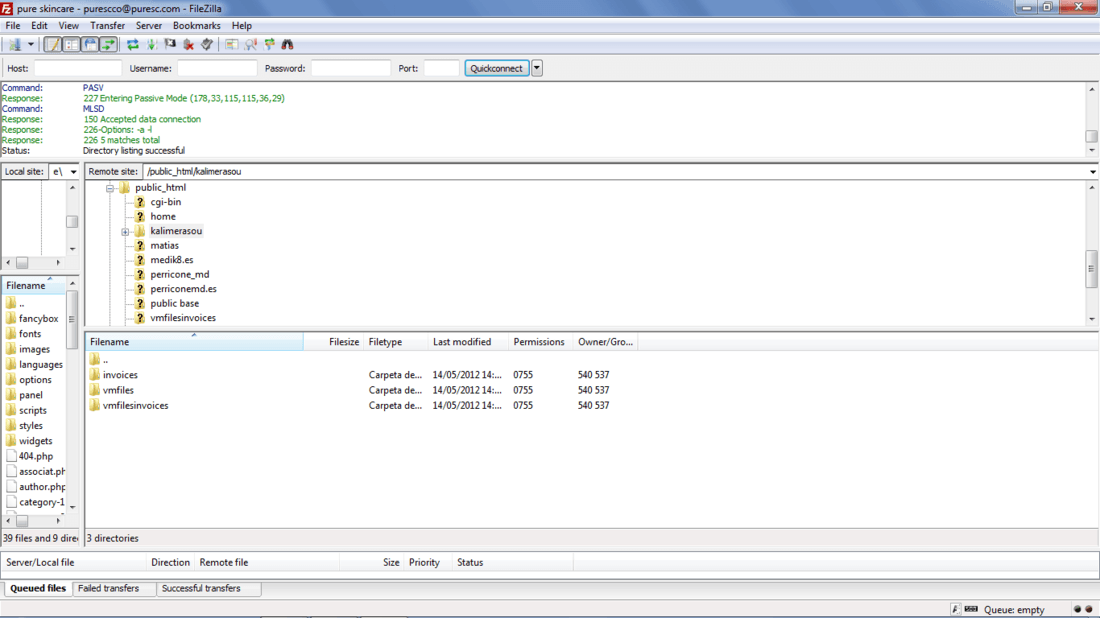Click the local file list horizontal scrollbar
Screen dimensions: 1100x618
[34, 521]
